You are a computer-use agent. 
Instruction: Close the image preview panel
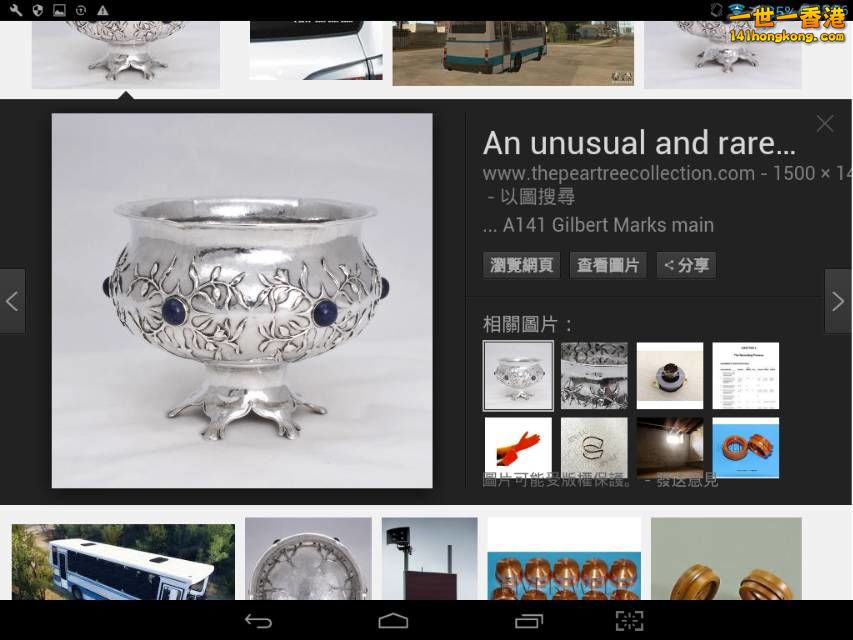pos(825,124)
